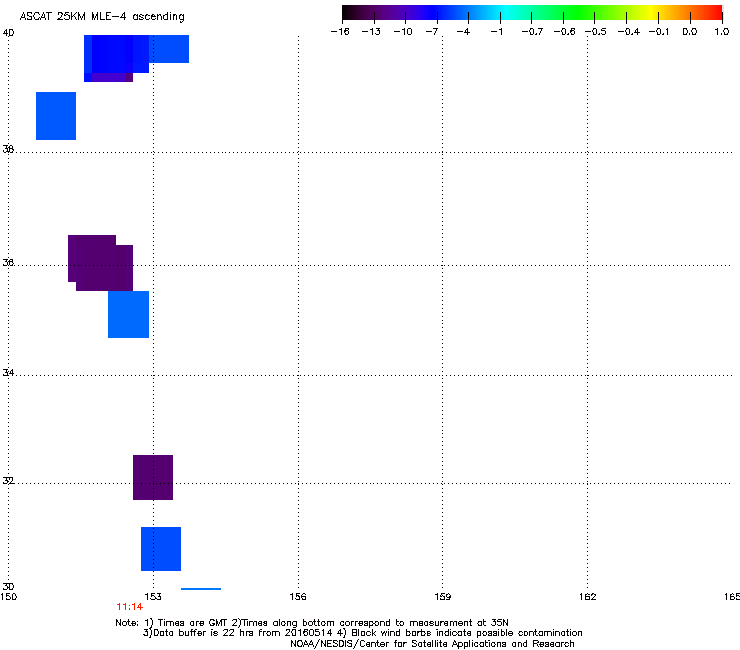Click the -0.1 colorbar label
This screenshot has width=740, height=650.
pos(659,32)
